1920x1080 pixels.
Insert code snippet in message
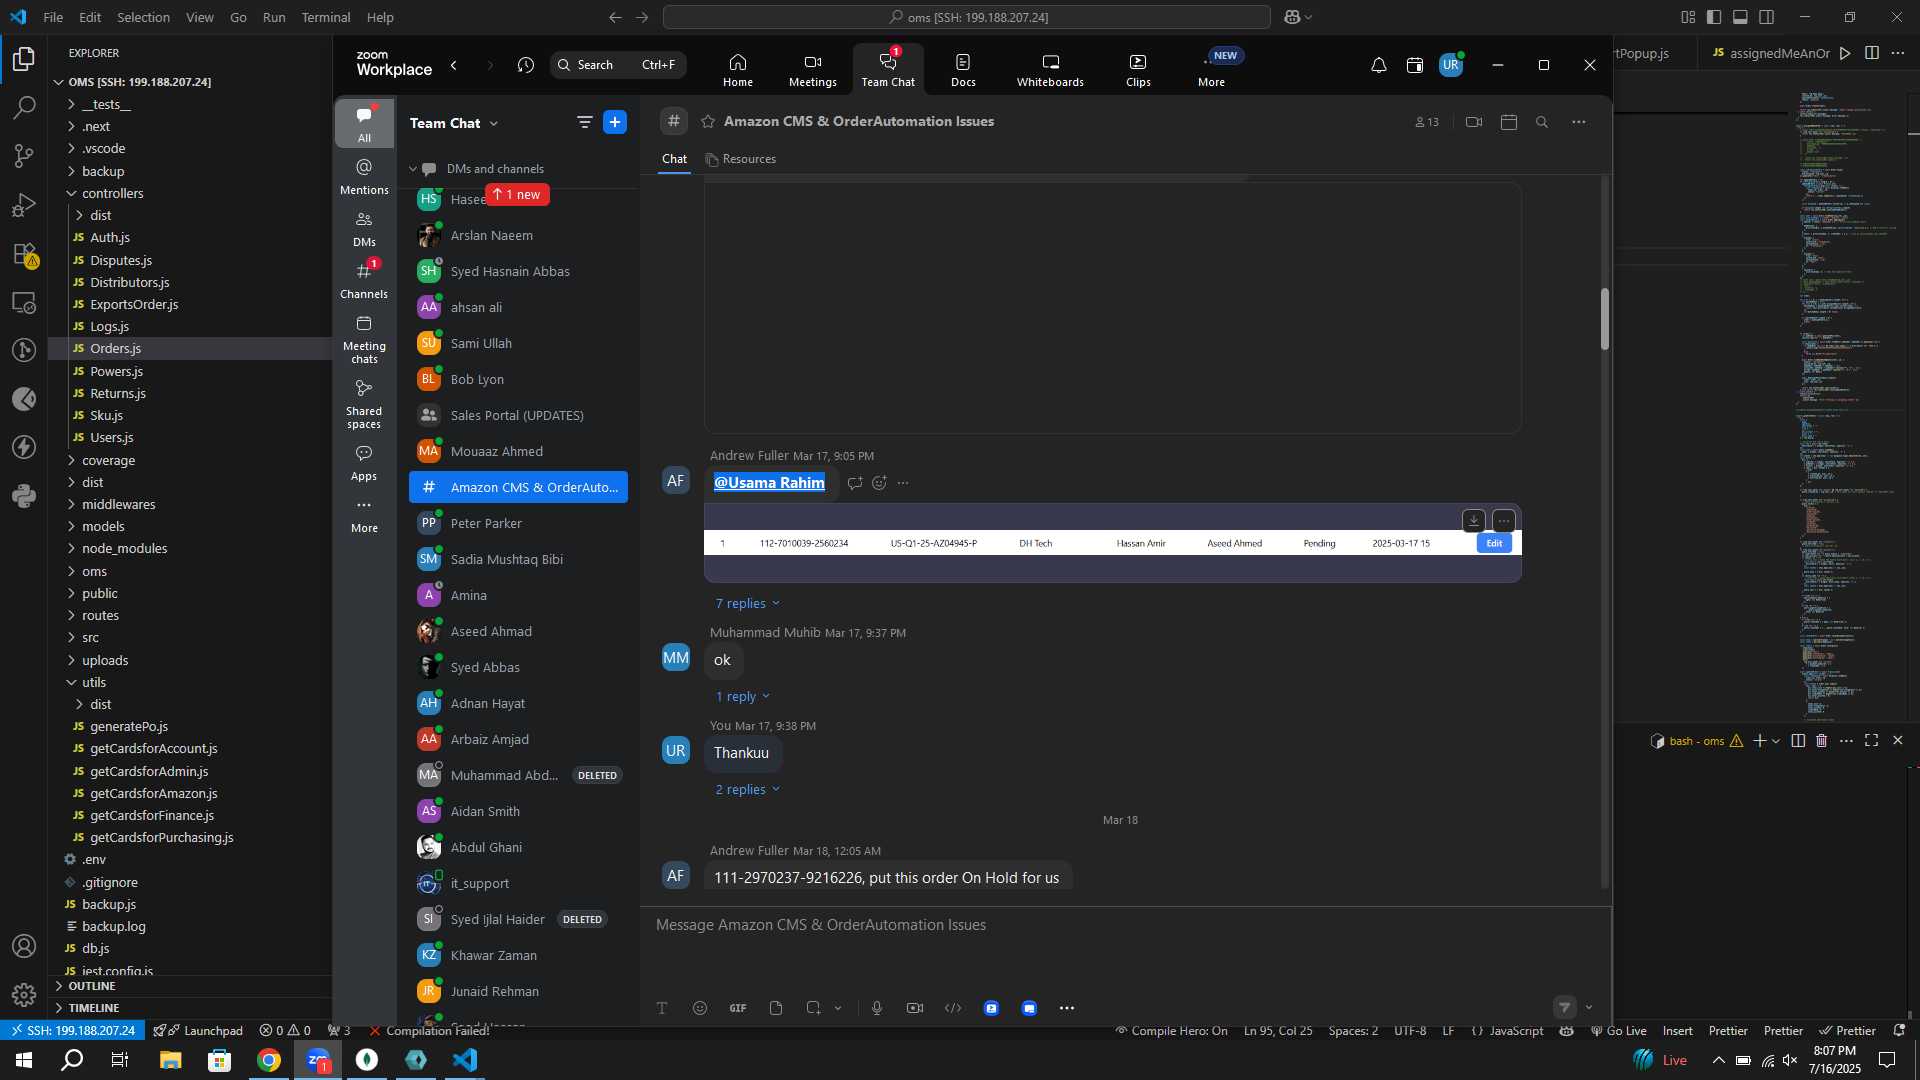[953, 1008]
